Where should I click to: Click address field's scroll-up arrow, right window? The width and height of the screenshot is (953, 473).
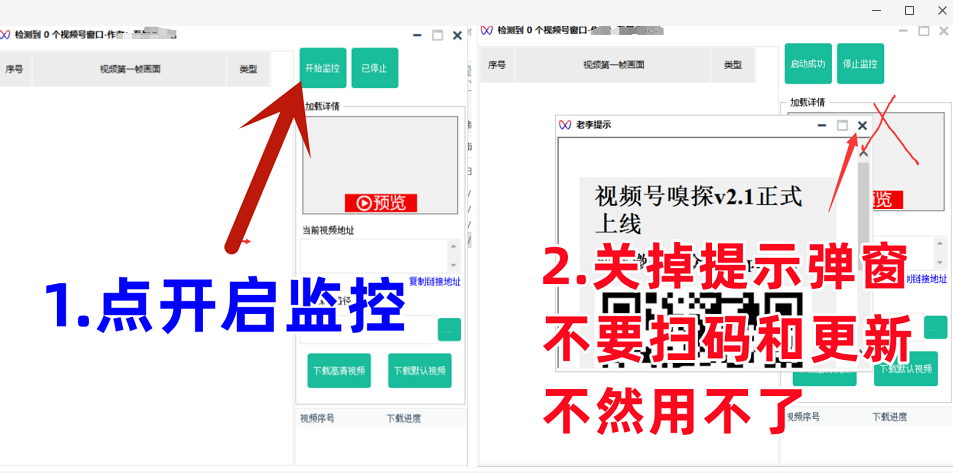coord(941,243)
